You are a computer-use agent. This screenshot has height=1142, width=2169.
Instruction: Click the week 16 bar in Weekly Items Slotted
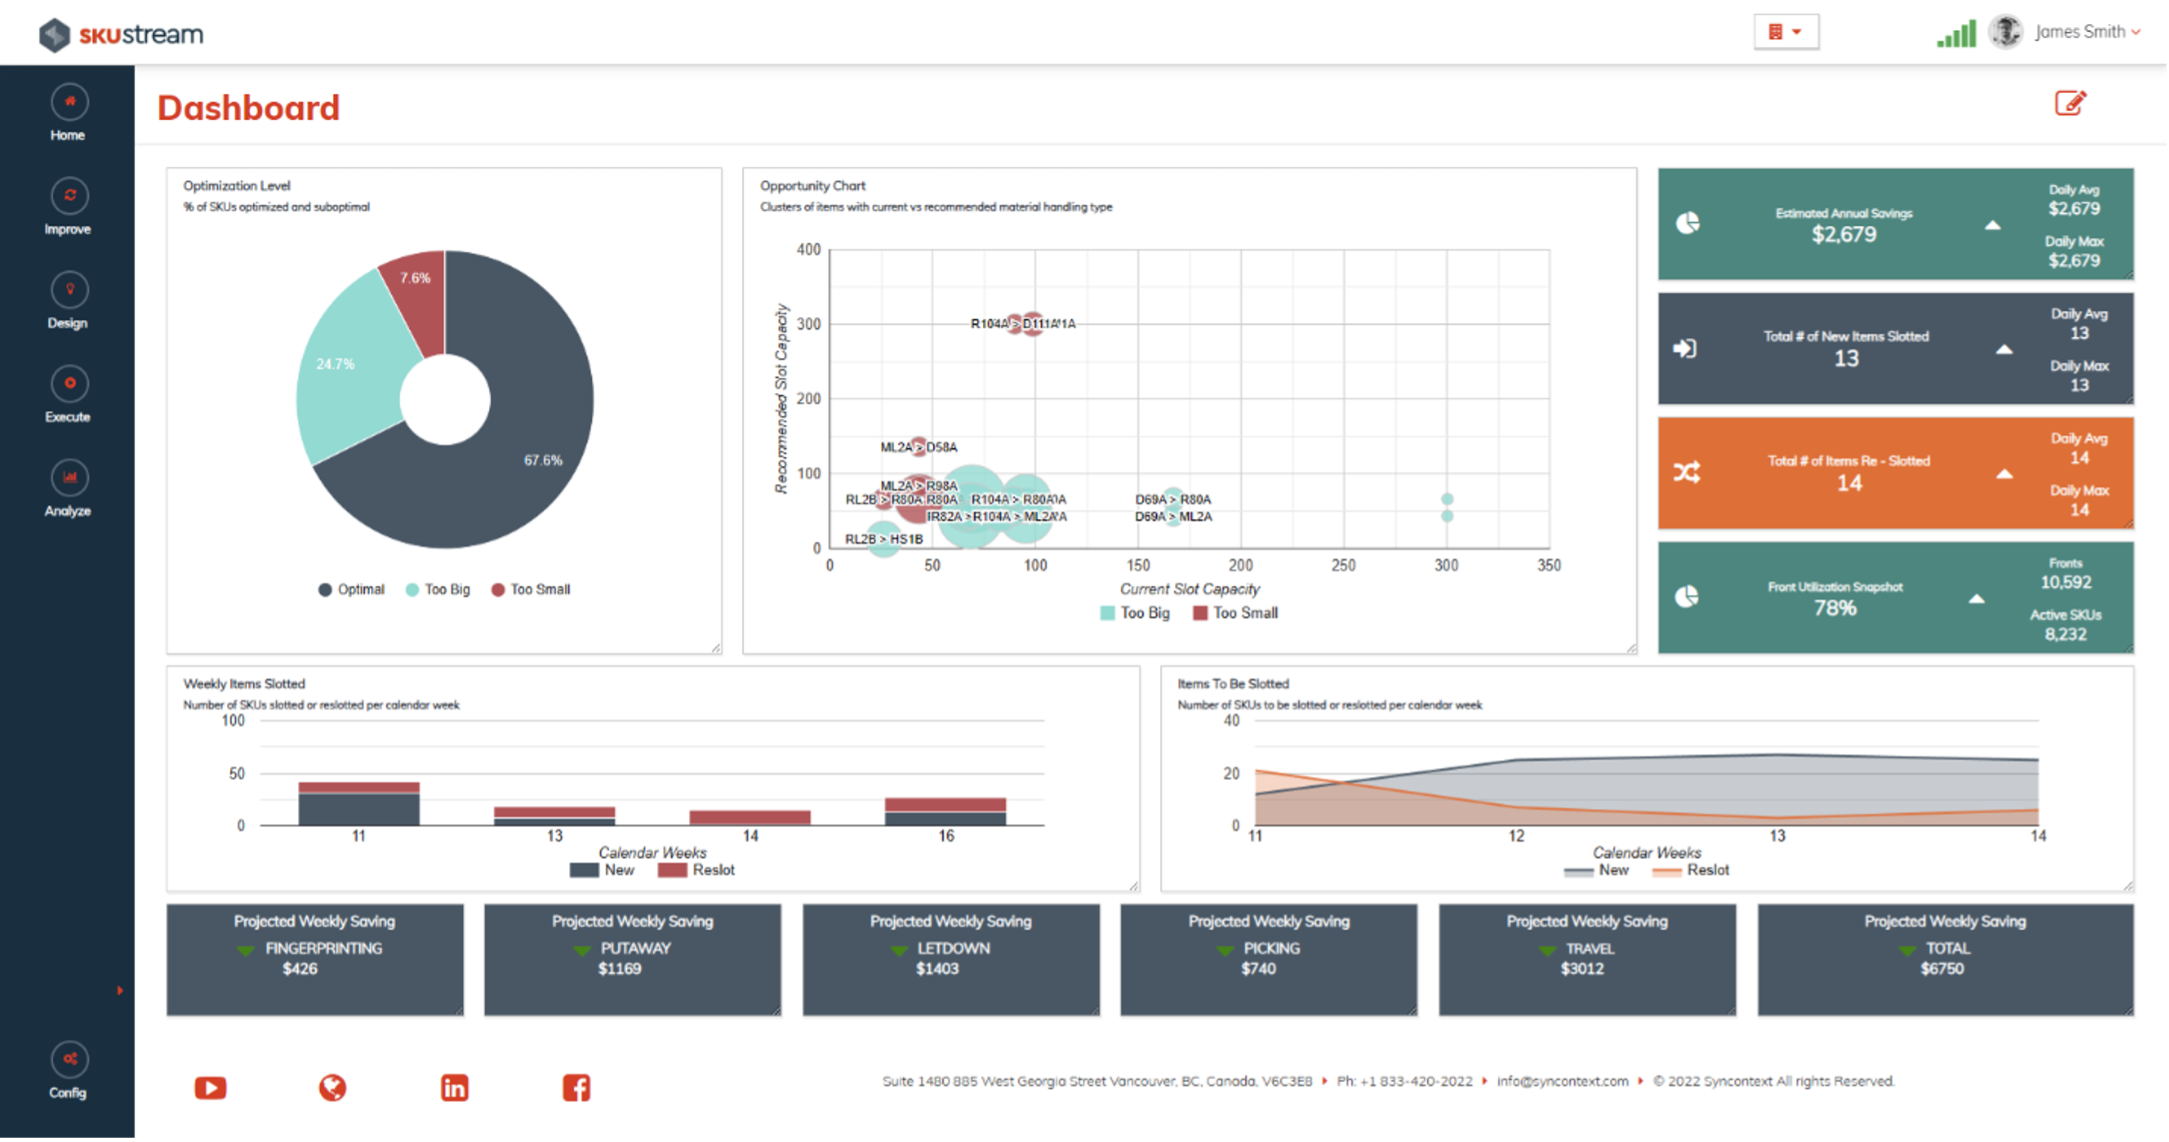946,812
